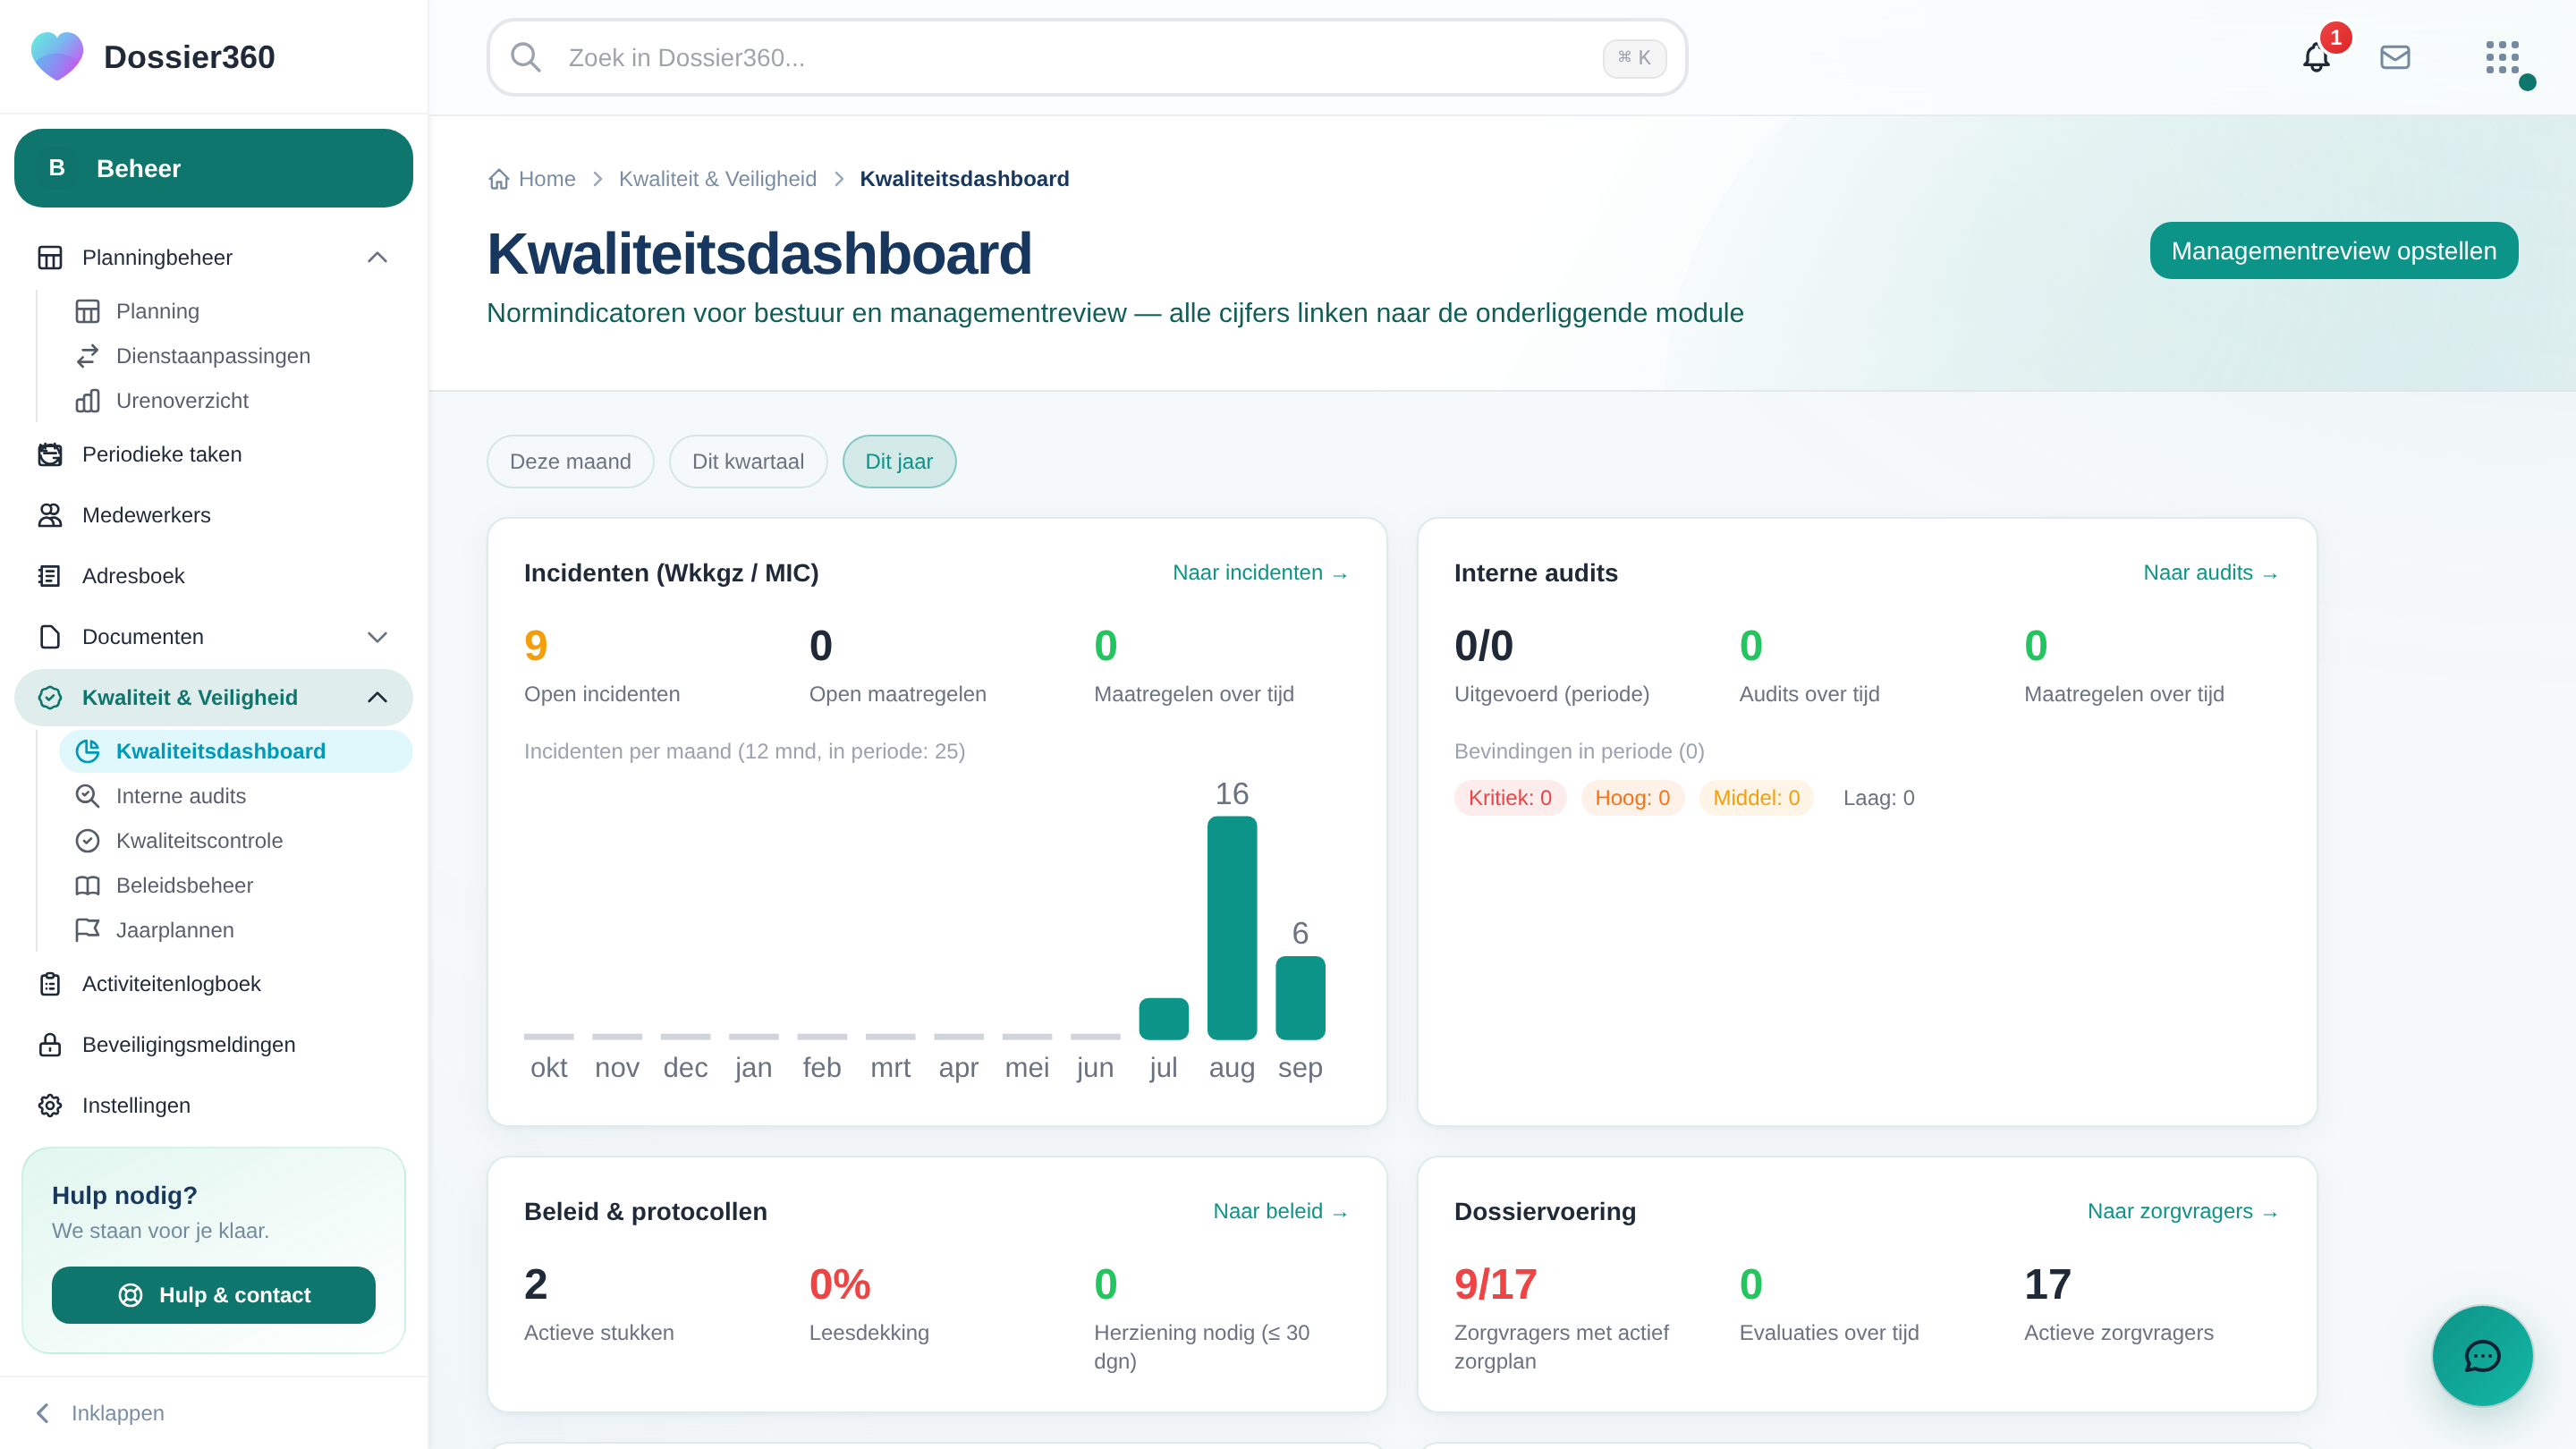The width and height of the screenshot is (2576, 1449).
Task: Click the Jaarplannen flag icon
Action: (88, 930)
